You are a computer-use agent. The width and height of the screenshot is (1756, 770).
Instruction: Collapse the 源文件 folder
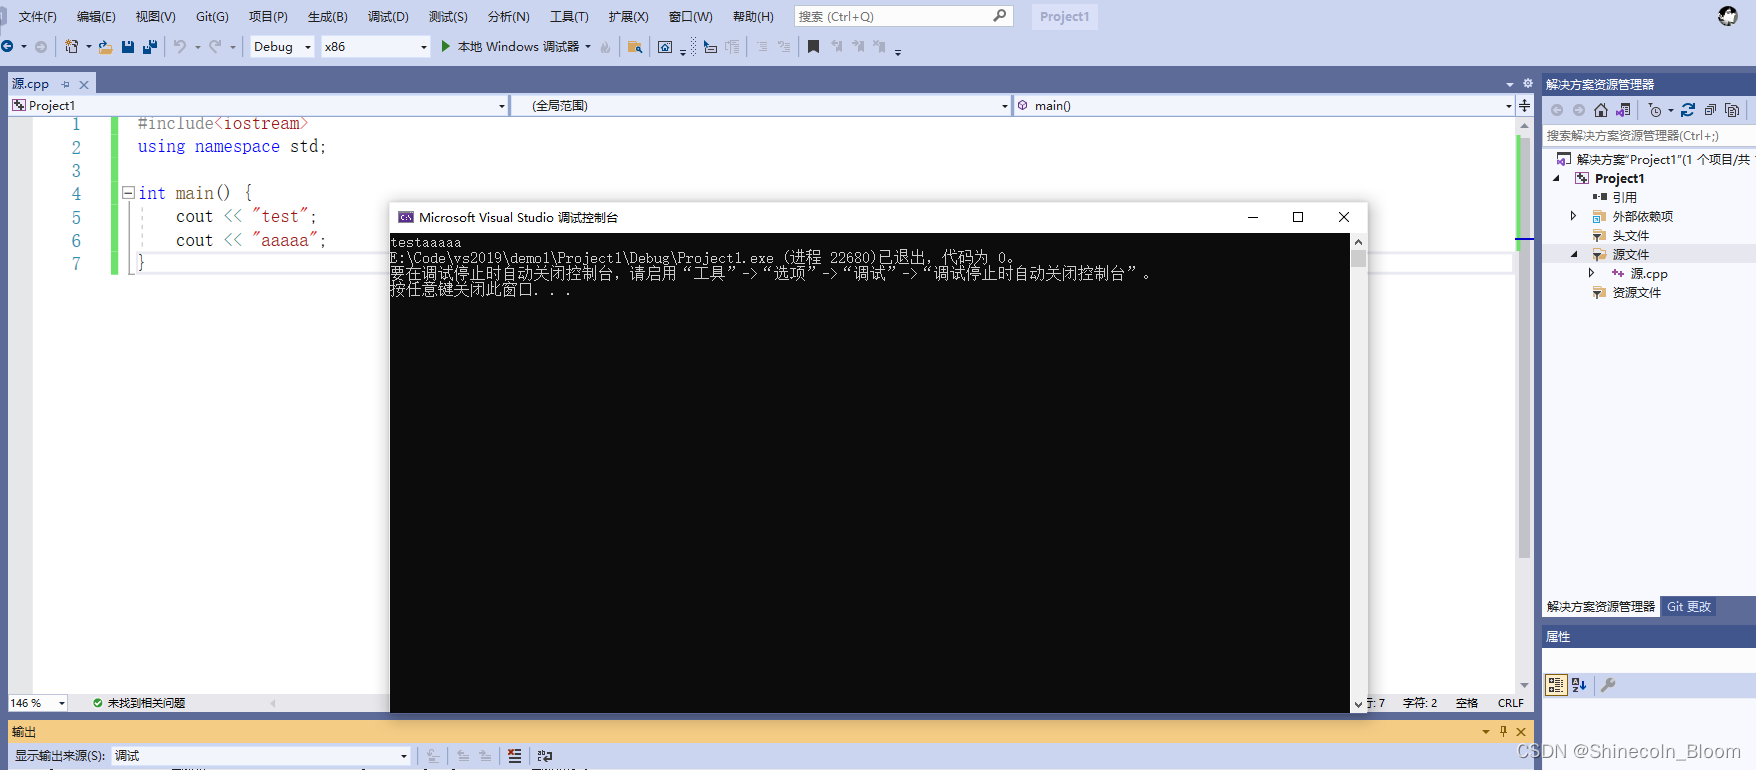[1574, 254]
